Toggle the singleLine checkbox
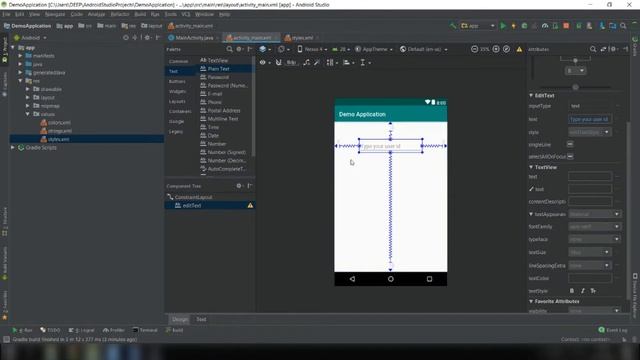Viewport: 640px width, 360px height. point(570,144)
